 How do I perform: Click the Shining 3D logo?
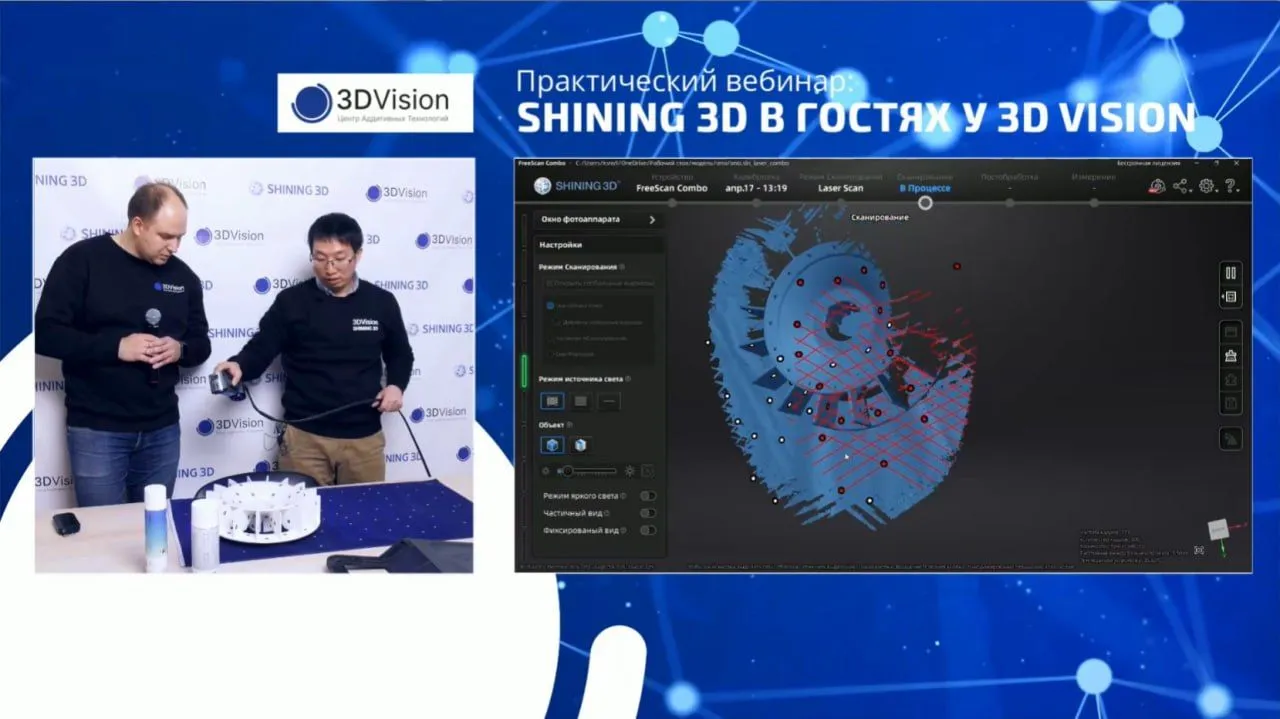[577, 186]
